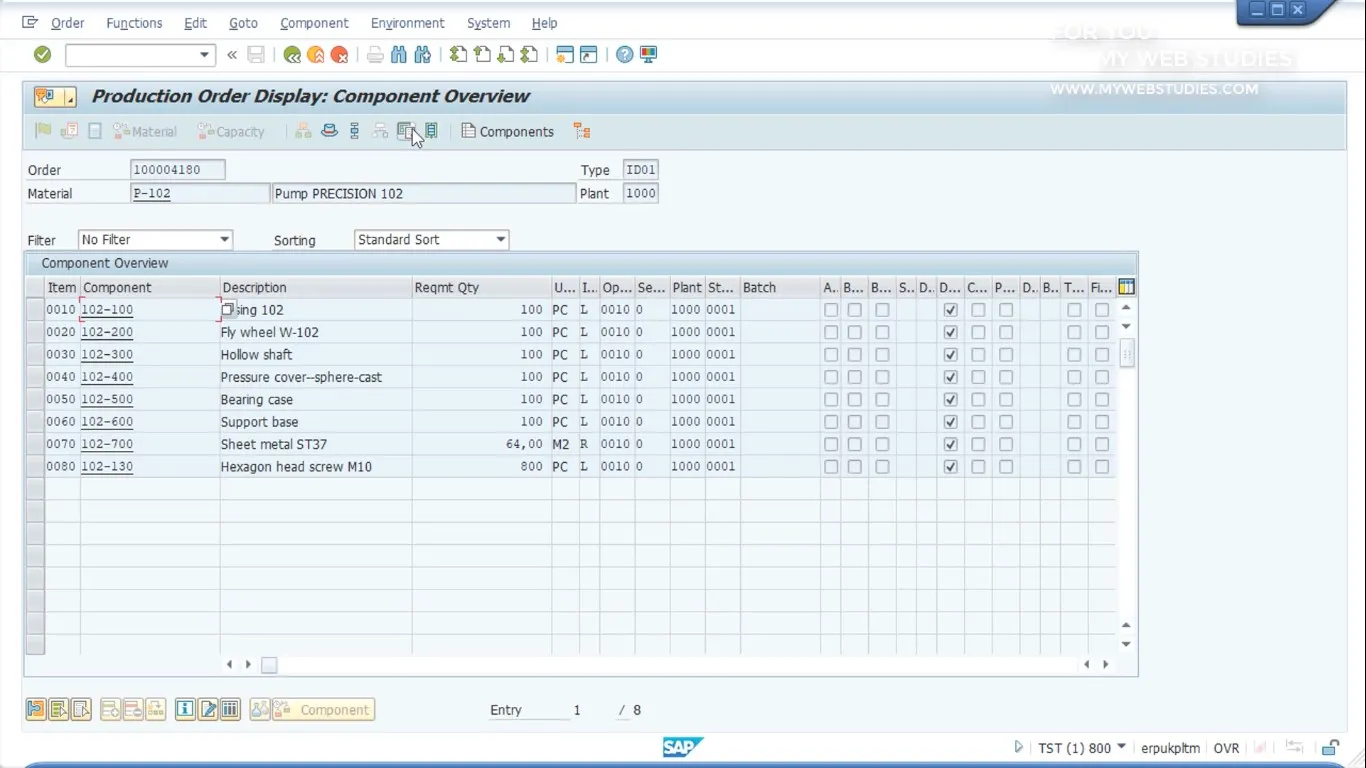Click the orange Exit arrow icon
This screenshot has height=768, width=1366.
click(316, 55)
